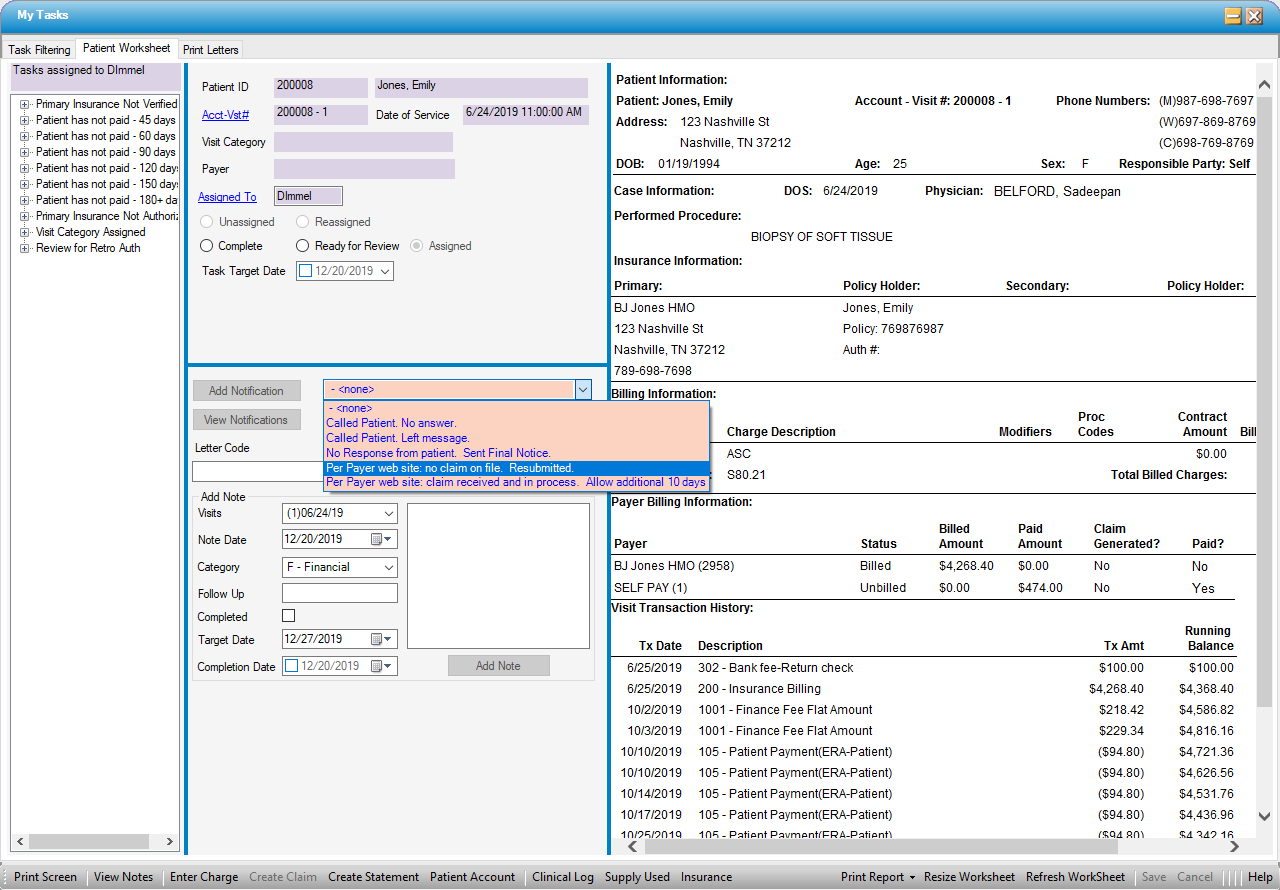The height and width of the screenshot is (890, 1280).
Task: Click the Follow Up input field
Action: (340, 594)
